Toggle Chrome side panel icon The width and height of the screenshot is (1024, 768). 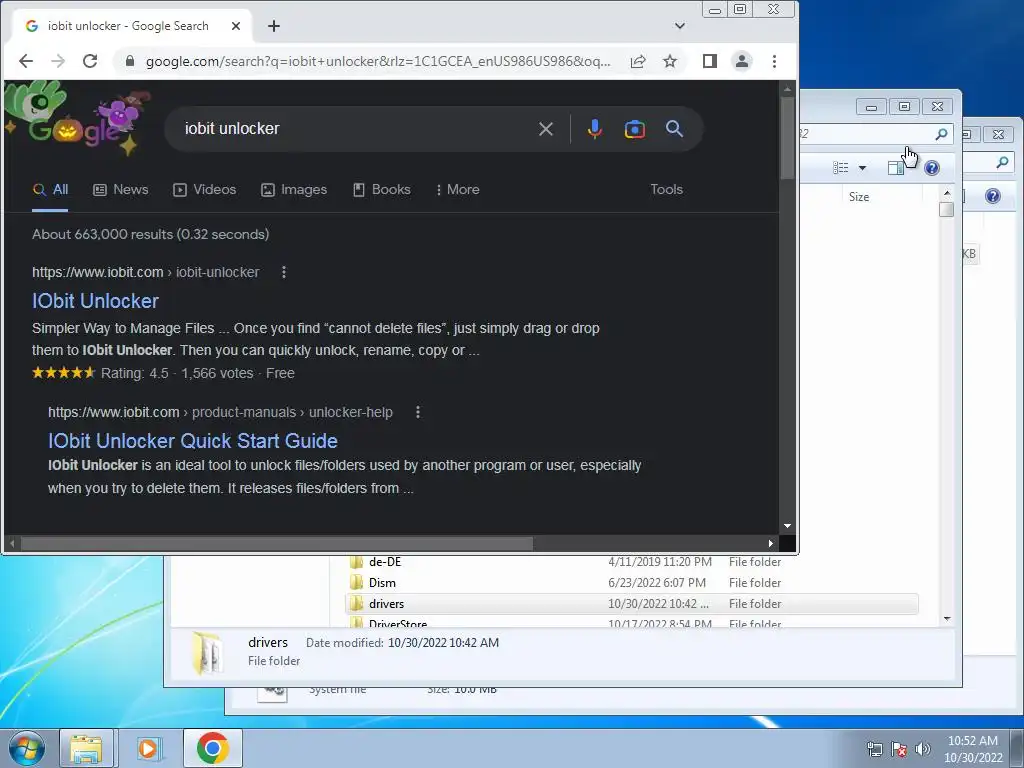click(x=710, y=61)
